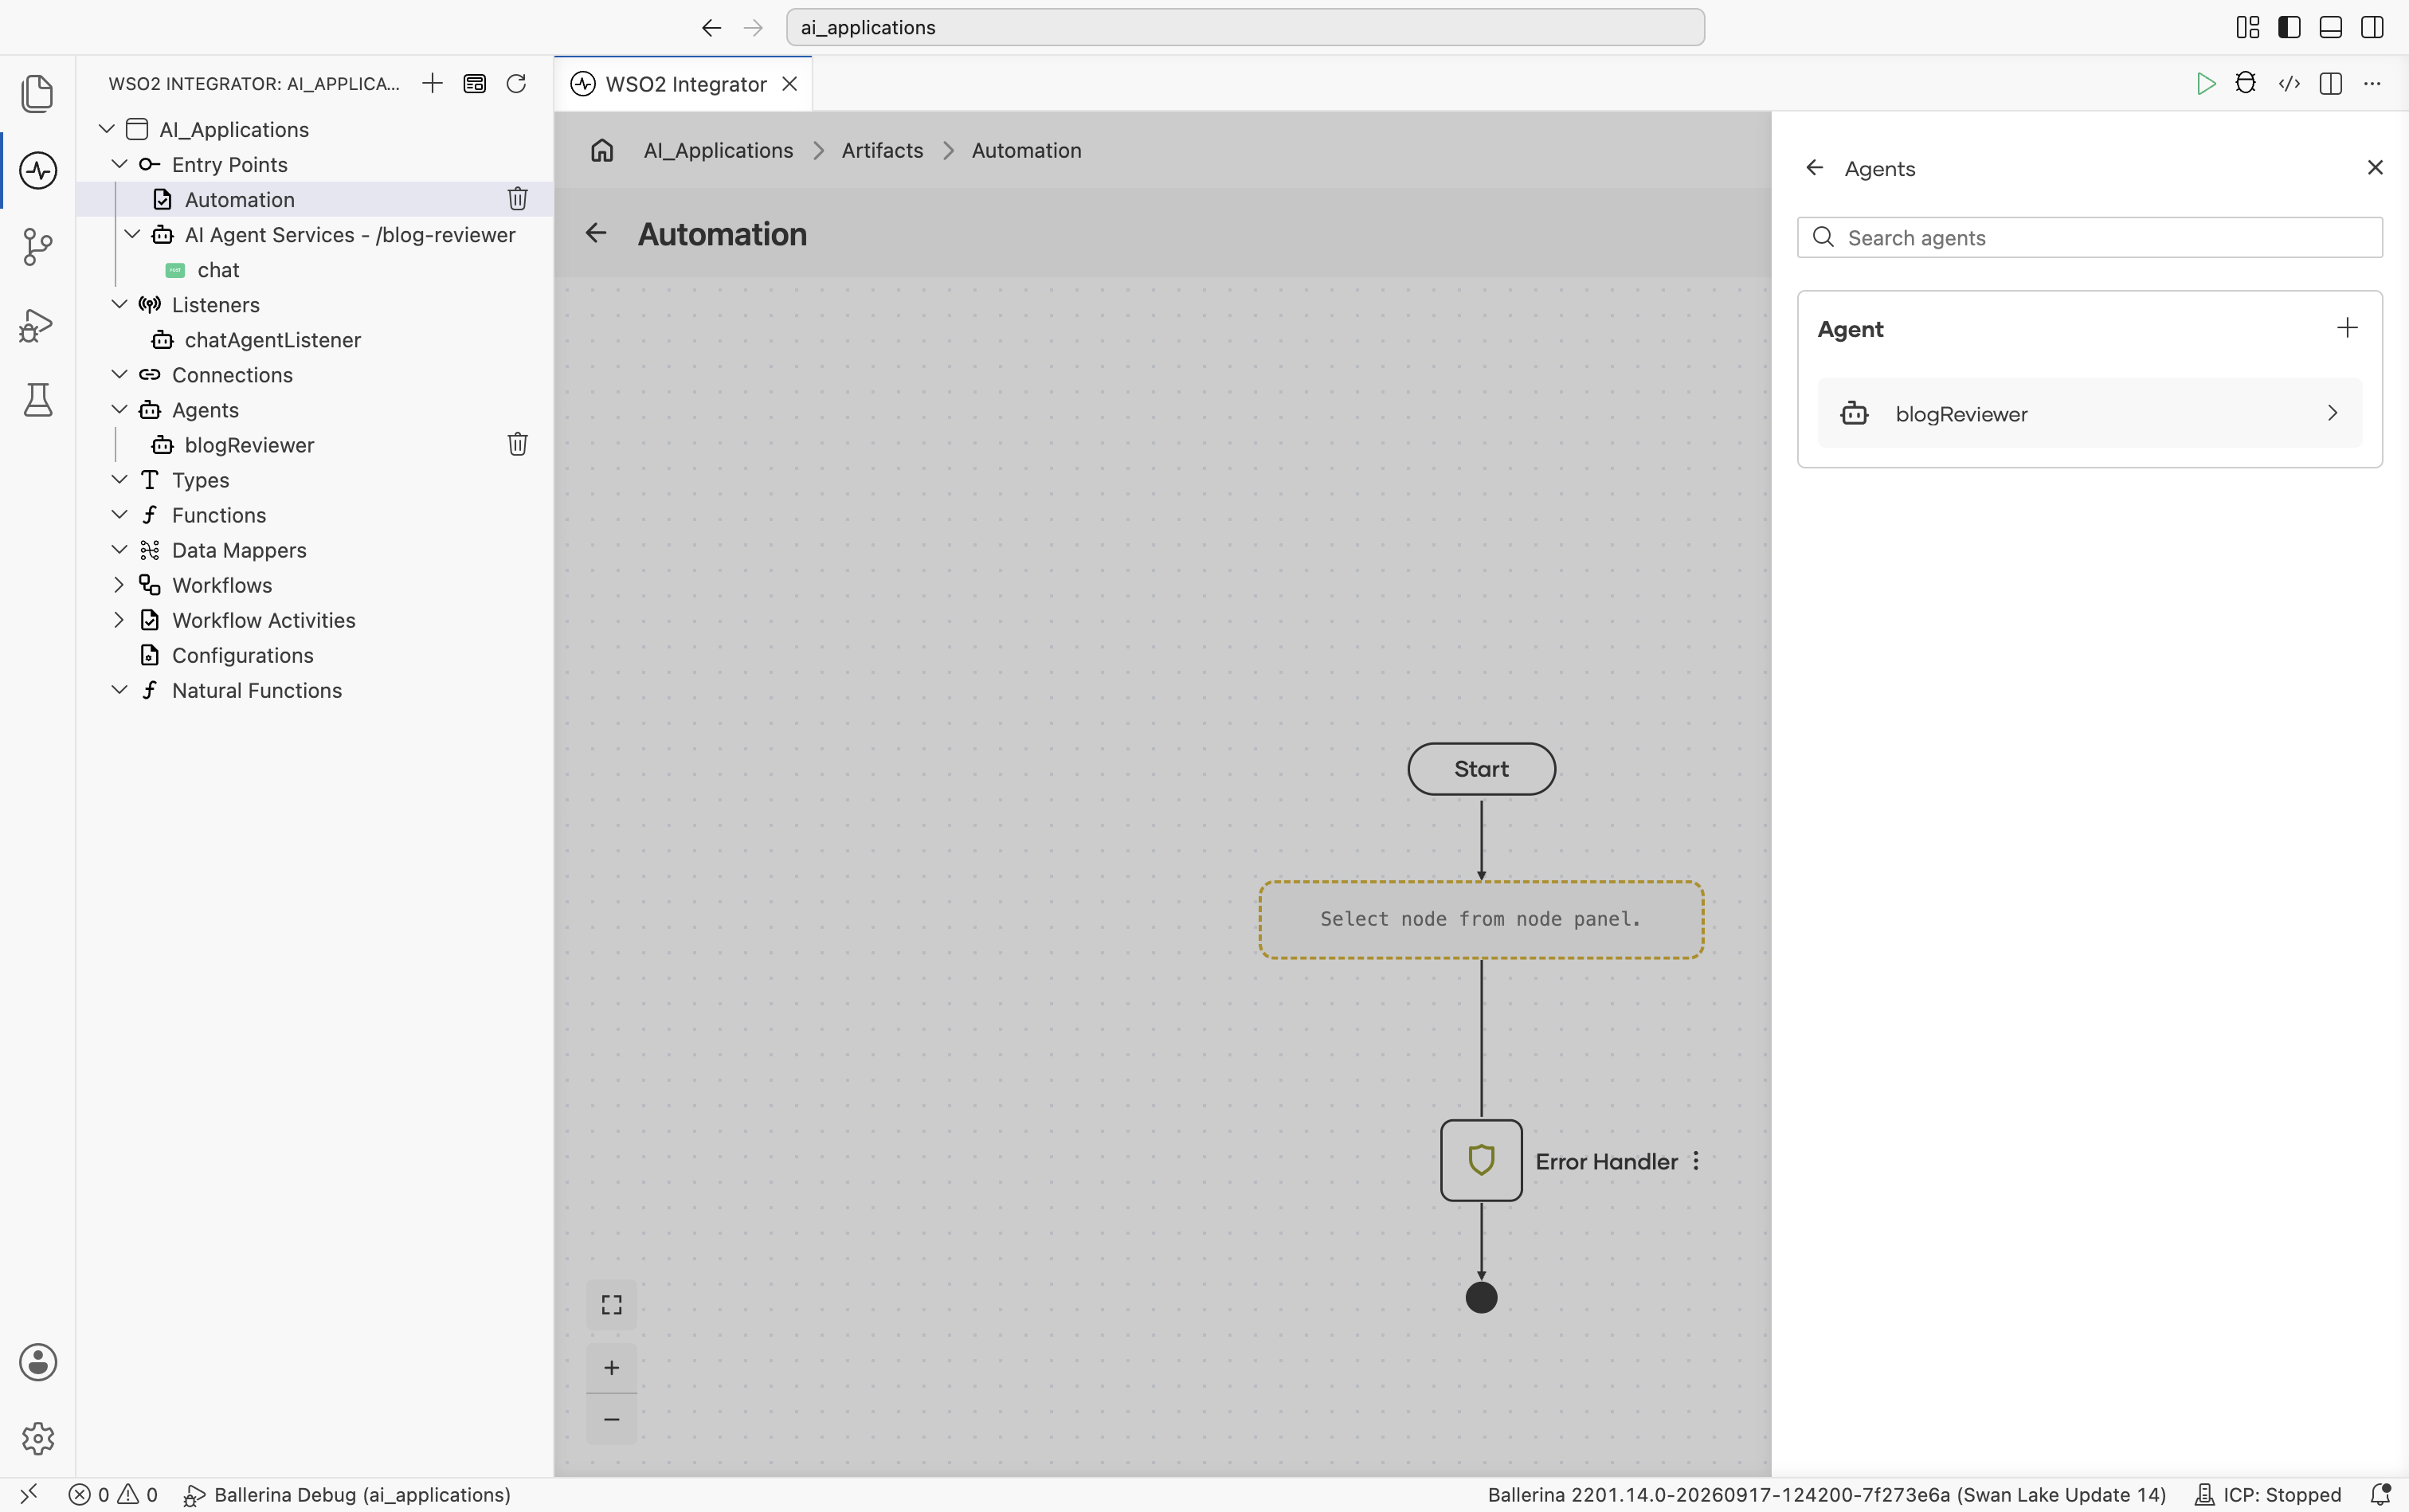Image resolution: width=2409 pixels, height=1512 pixels.
Task: Open the Explorer files icon in activity bar
Action: click(38, 93)
